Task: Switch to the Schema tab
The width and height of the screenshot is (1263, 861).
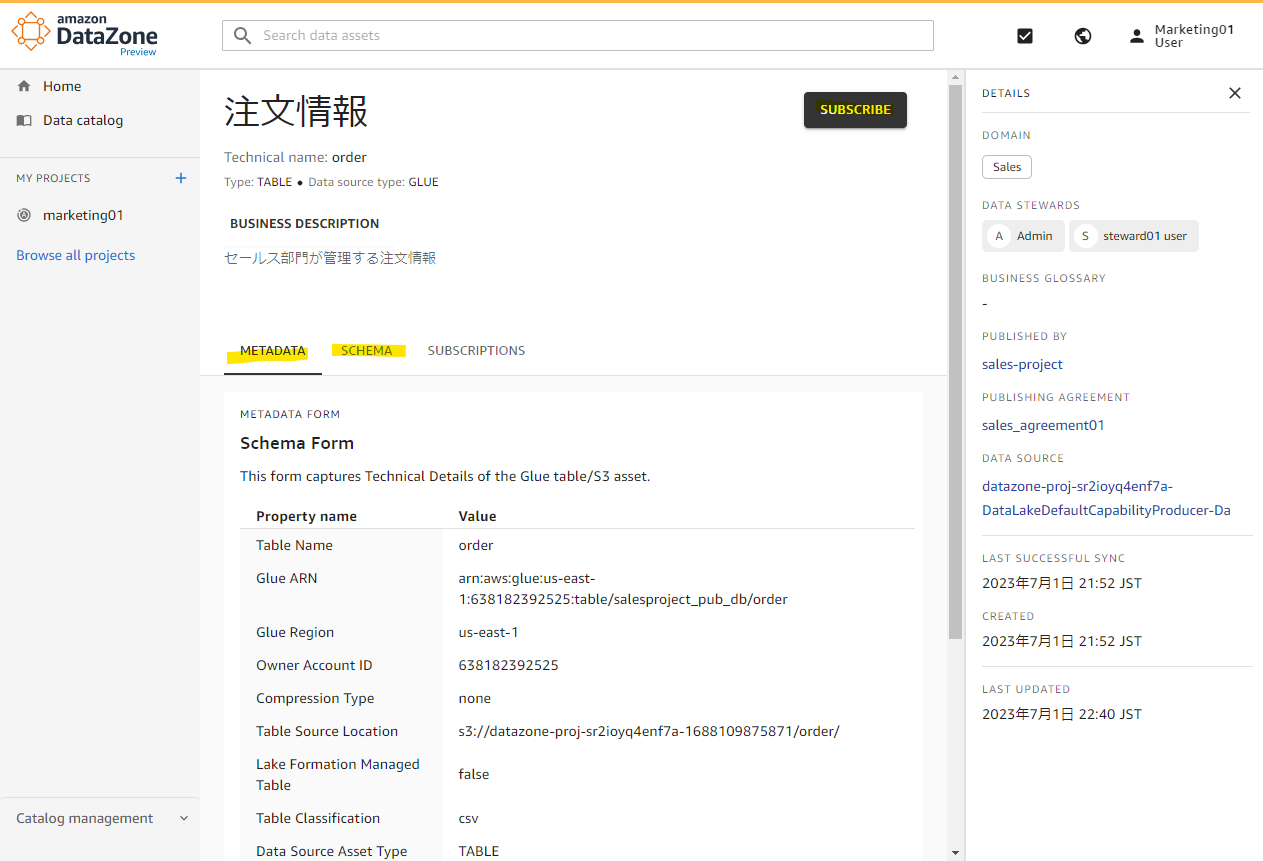Action: (x=367, y=351)
